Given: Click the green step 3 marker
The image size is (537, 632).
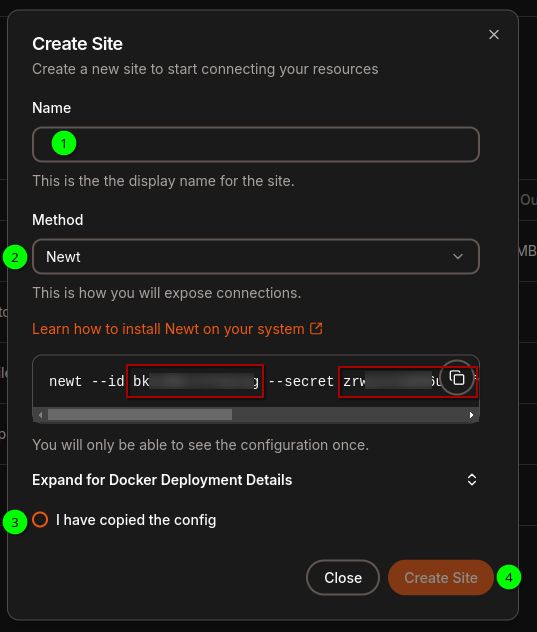Looking at the screenshot, I should [x=15, y=522].
